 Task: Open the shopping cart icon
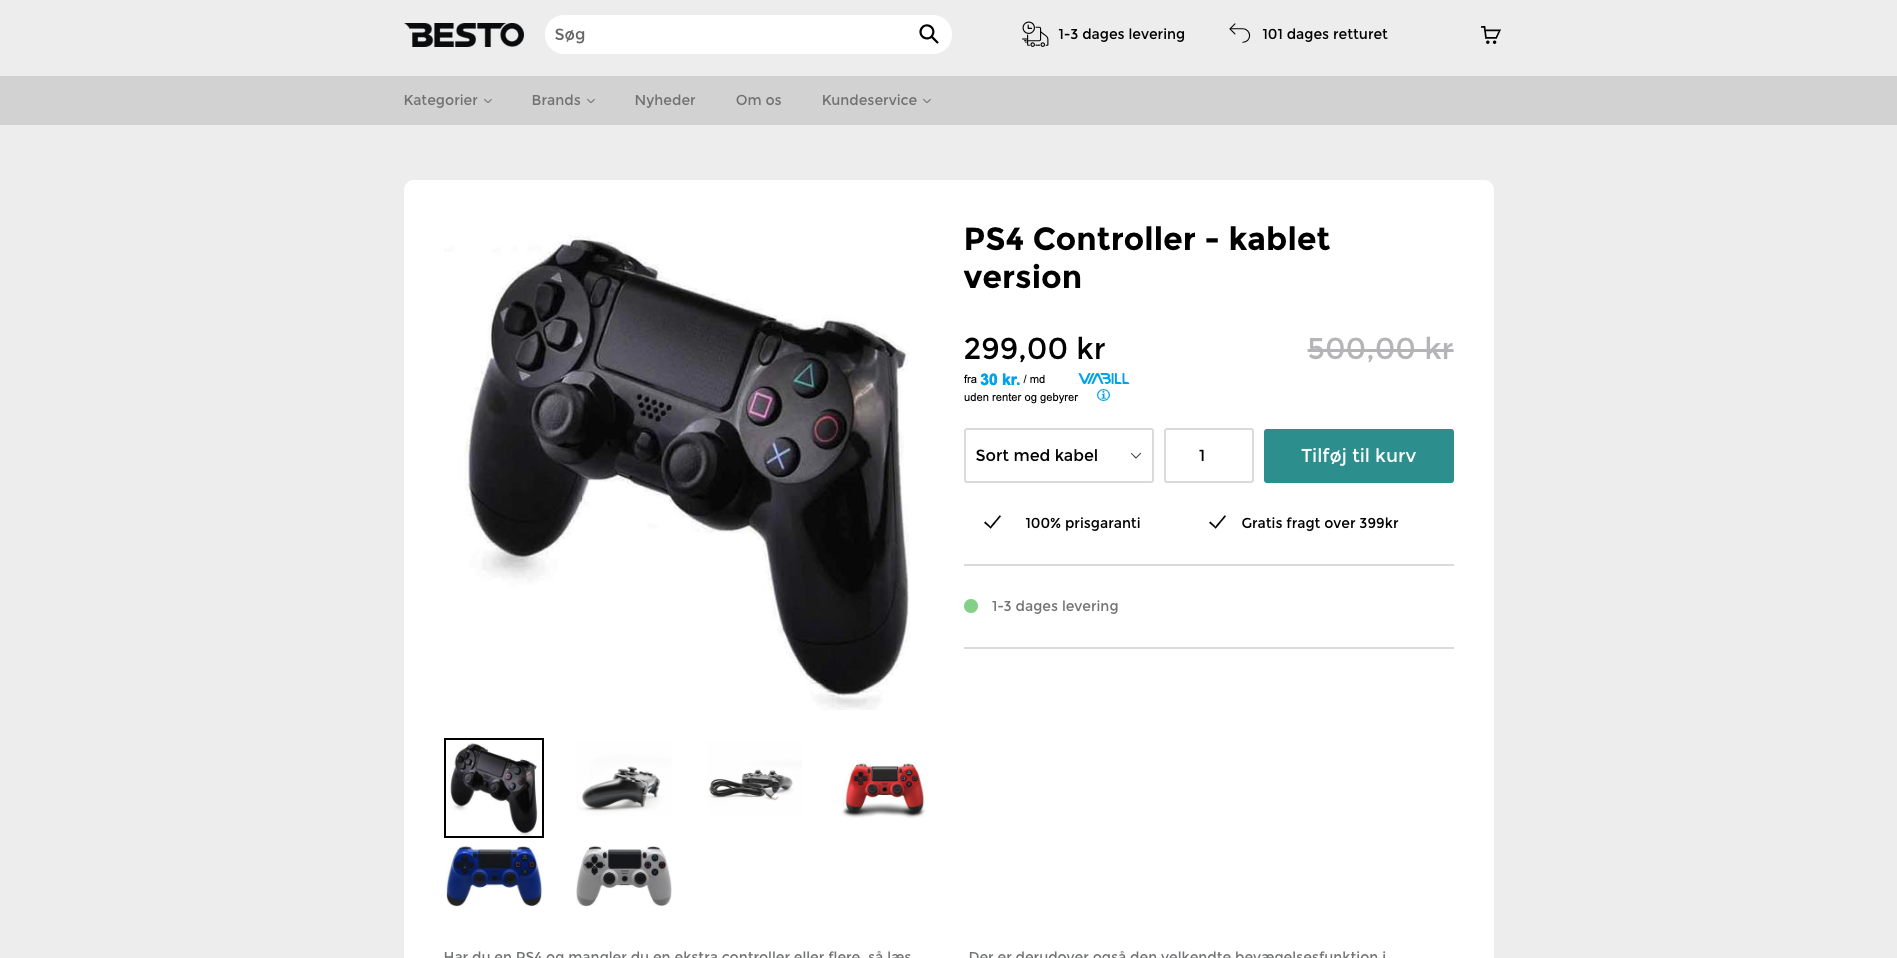pyautogui.click(x=1490, y=35)
